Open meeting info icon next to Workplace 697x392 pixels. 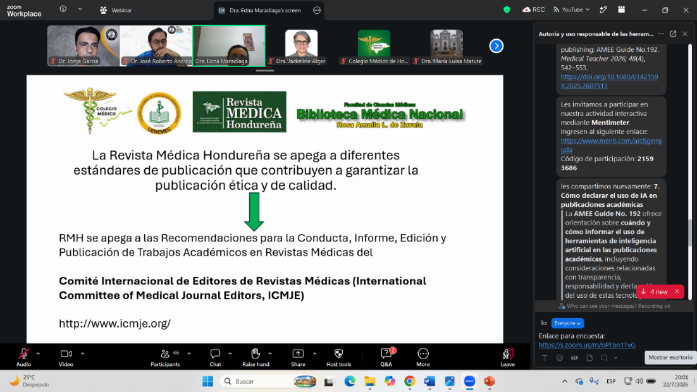point(63,9)
